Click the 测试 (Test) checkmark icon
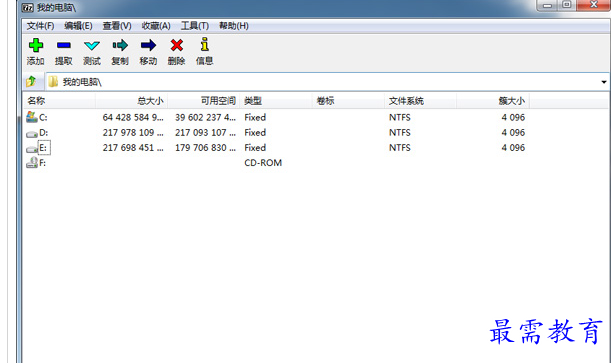Image resolution: width=611 pixels, height=363 pixels. click(x=92, y=46)
